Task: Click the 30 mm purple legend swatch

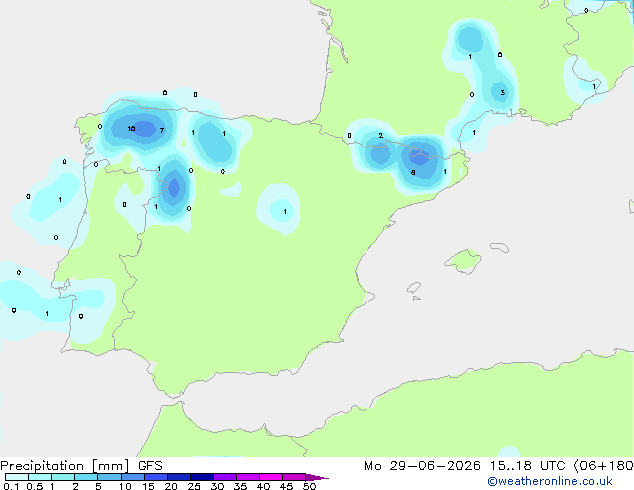Action: pos(224,477)
